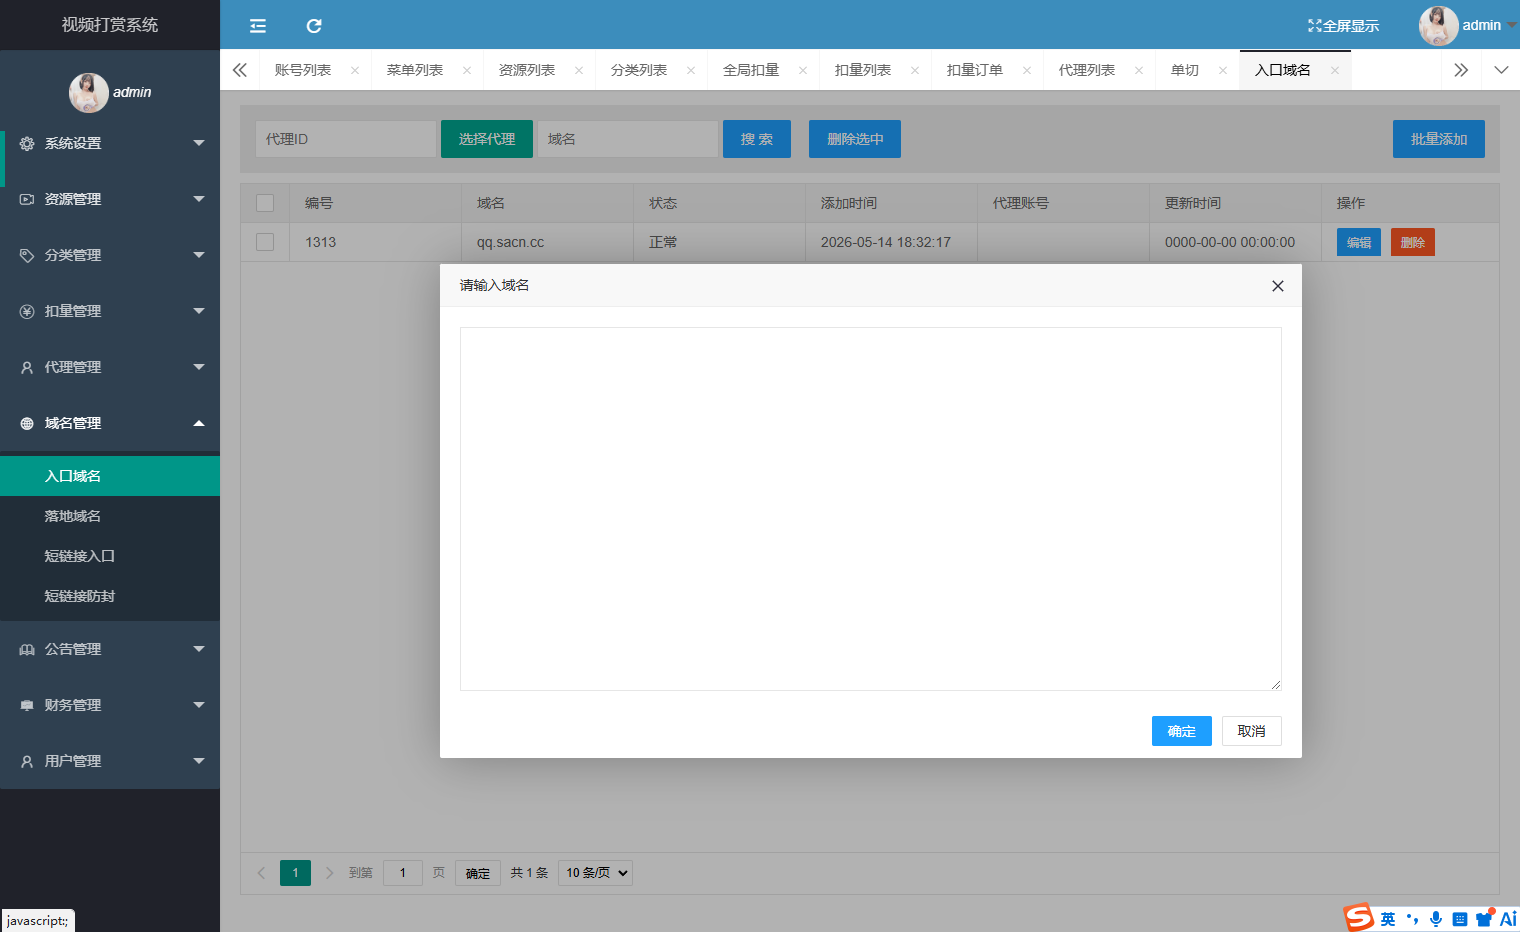Viewport: 1520px width, 932px height.
Task: Click the 搜索 button
Action: (x=757, y=139)
